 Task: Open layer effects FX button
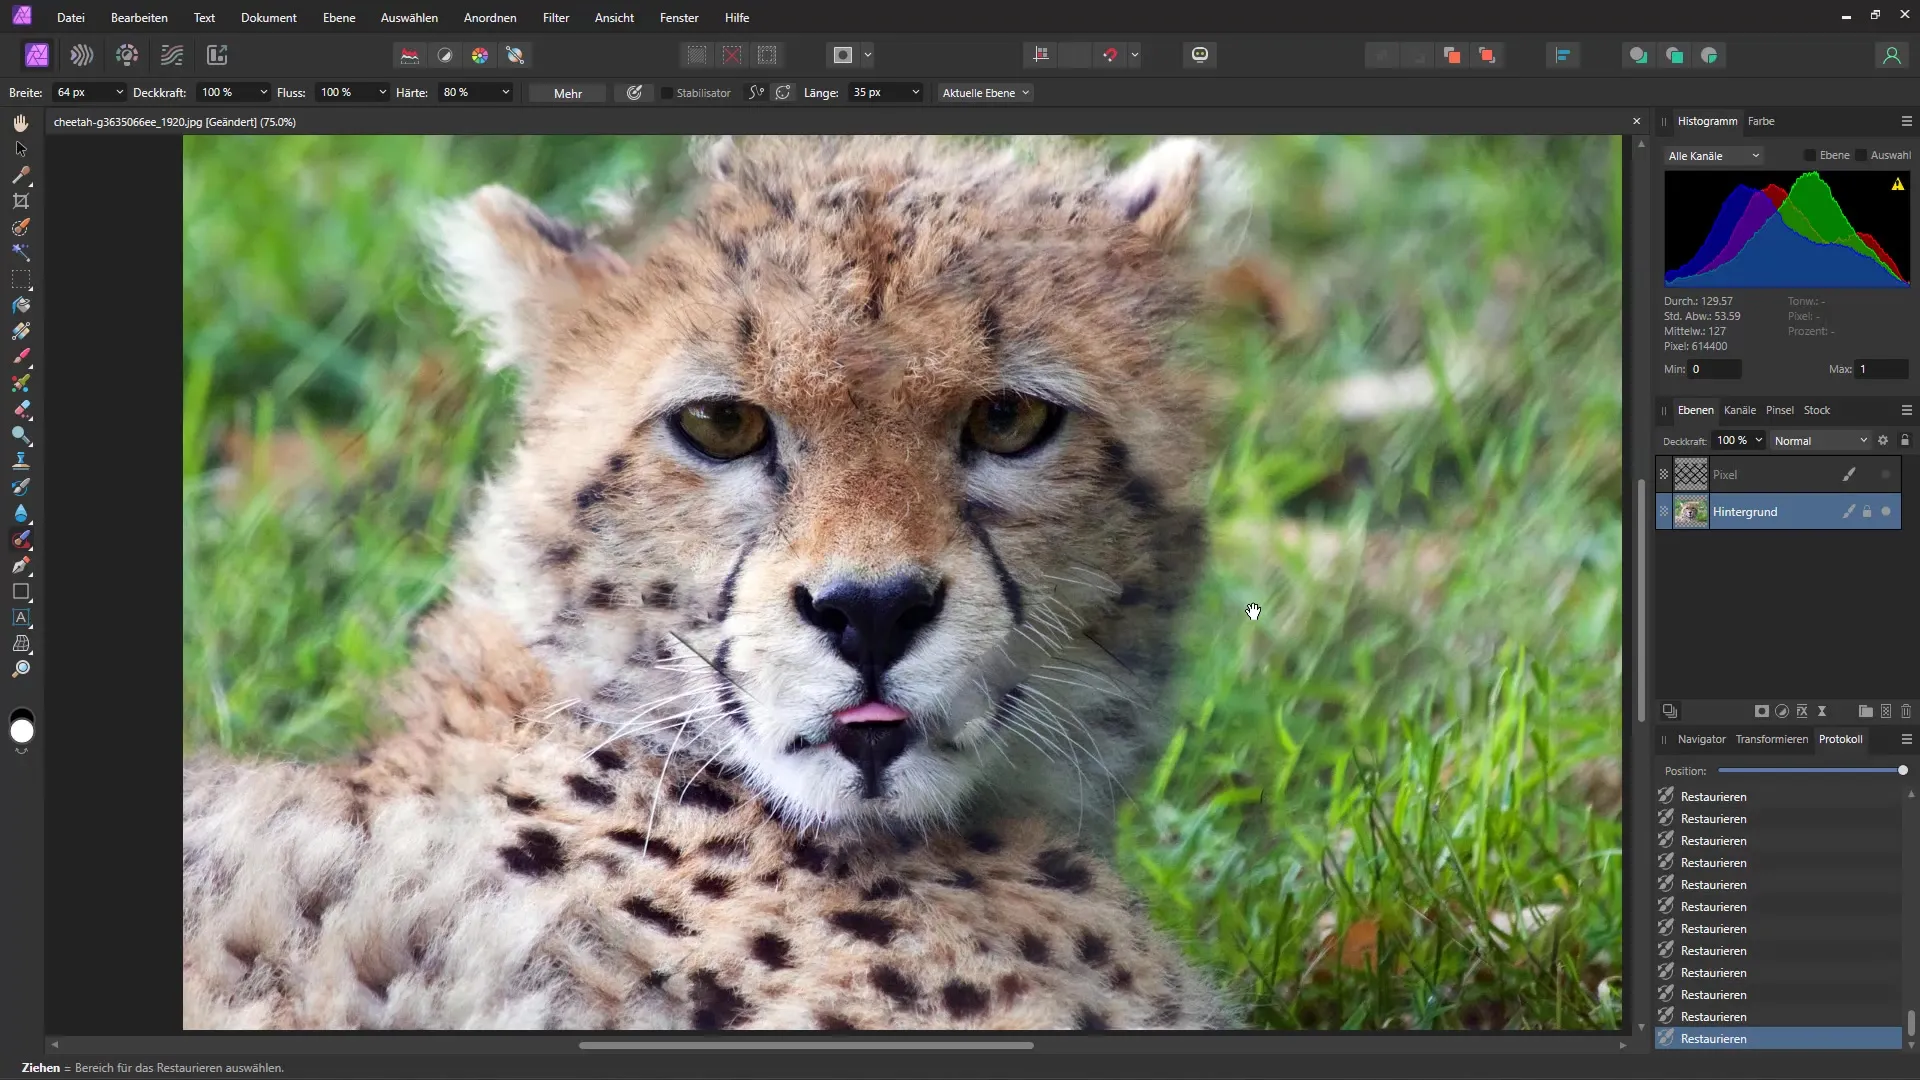pyautogui.click(x=1802, y=711)
